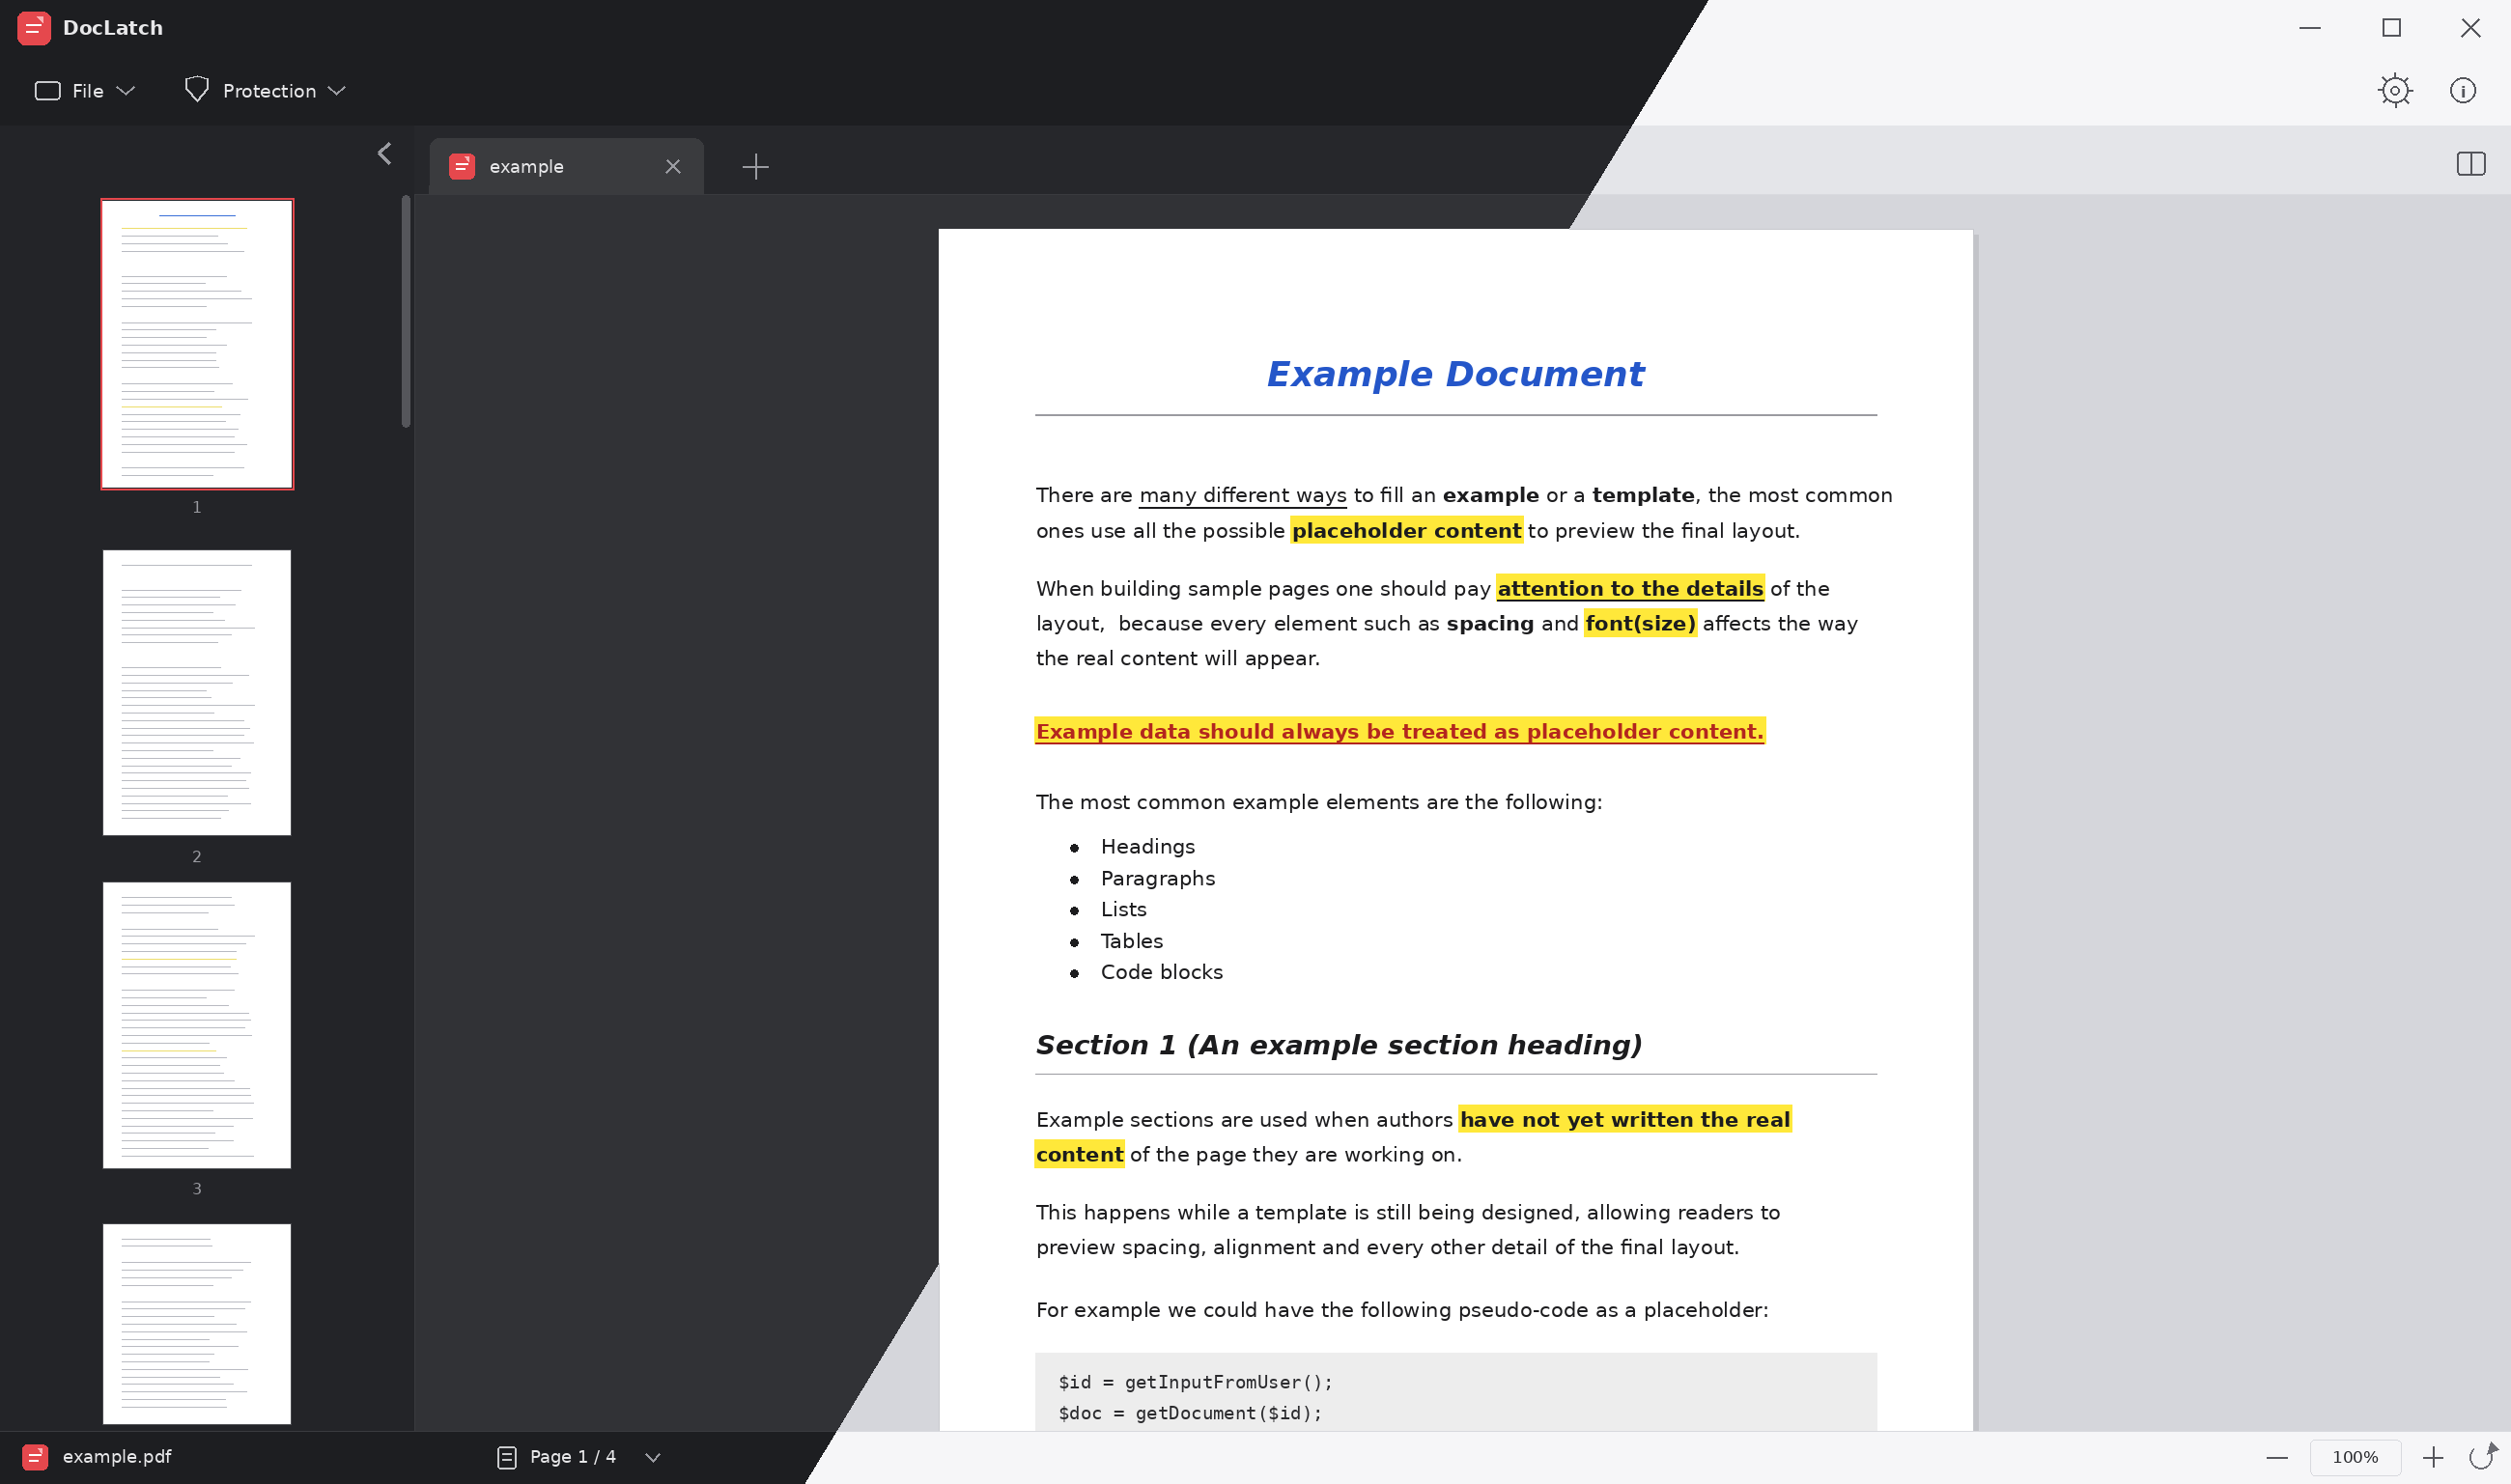2511x1484 pixels.
Task: Toggle light and dark theme
Action: tap(2395, 91)
